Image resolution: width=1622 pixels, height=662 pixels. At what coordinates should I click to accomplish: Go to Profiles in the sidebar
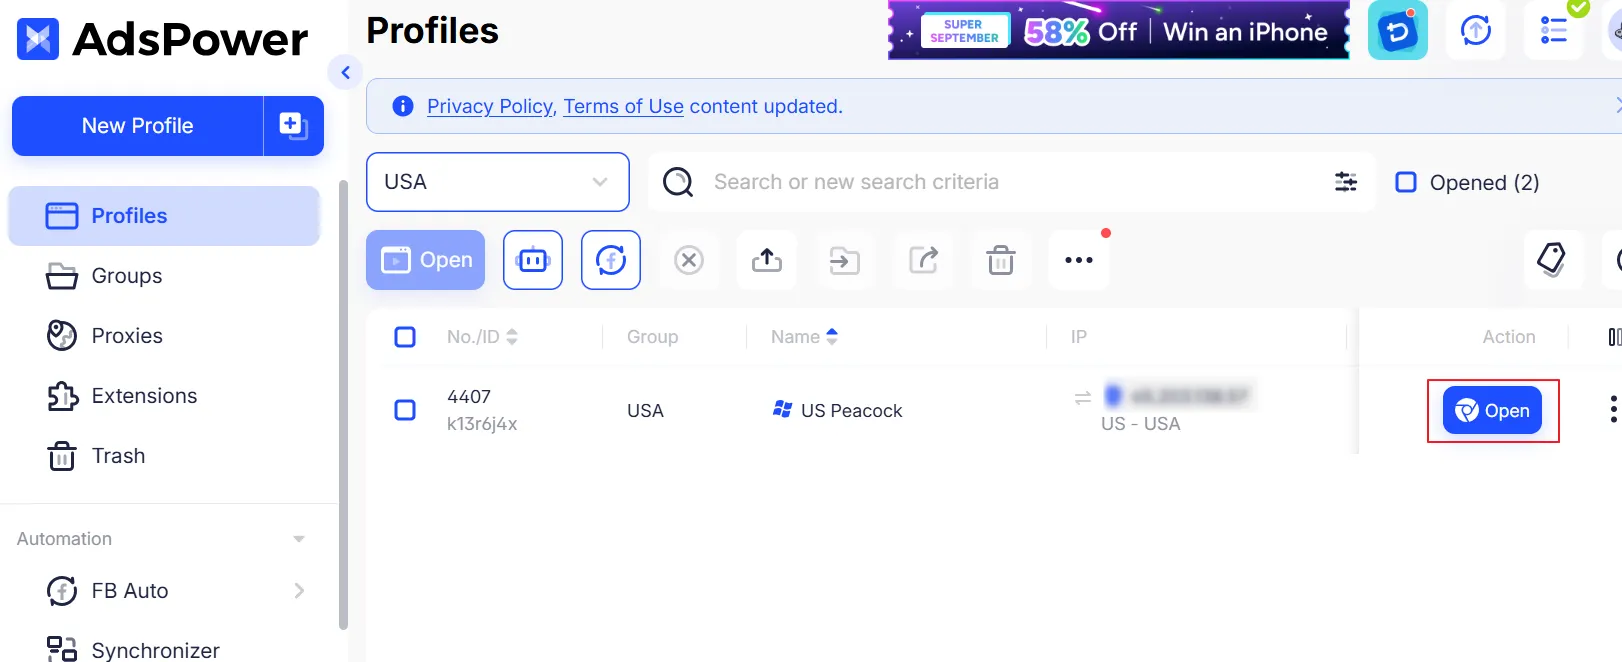tap(164, 216)
